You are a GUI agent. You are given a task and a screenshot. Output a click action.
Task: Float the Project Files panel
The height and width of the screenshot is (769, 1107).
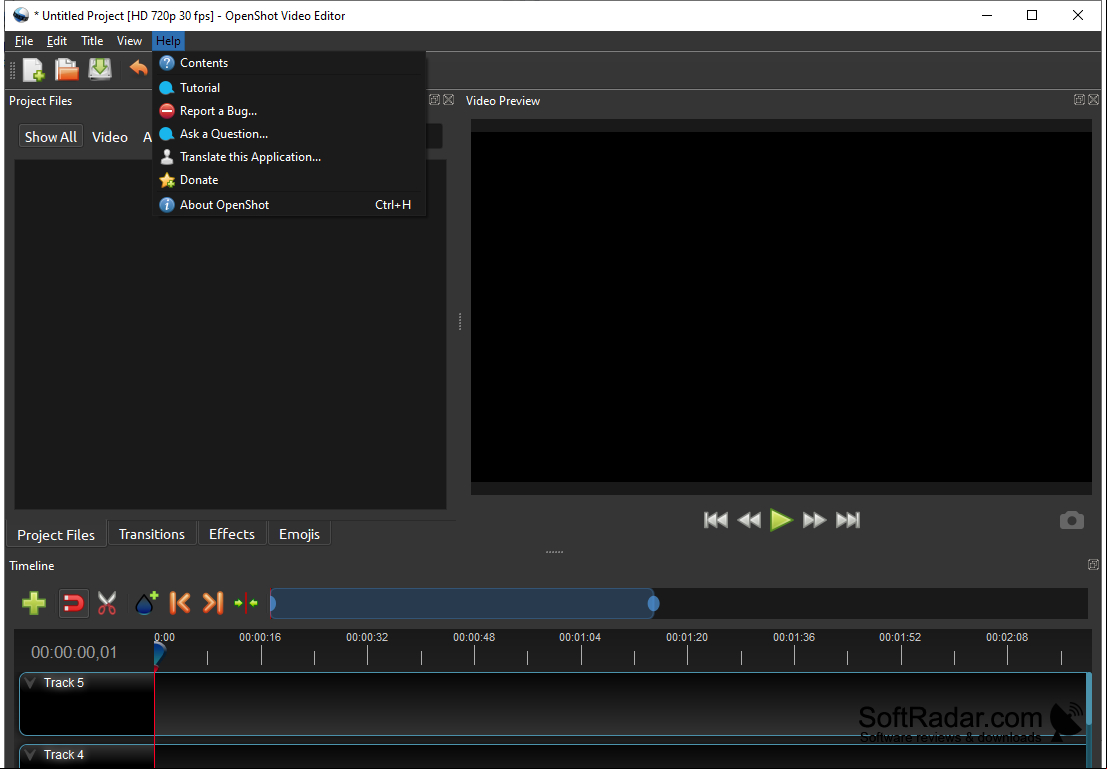coord(435,100)
